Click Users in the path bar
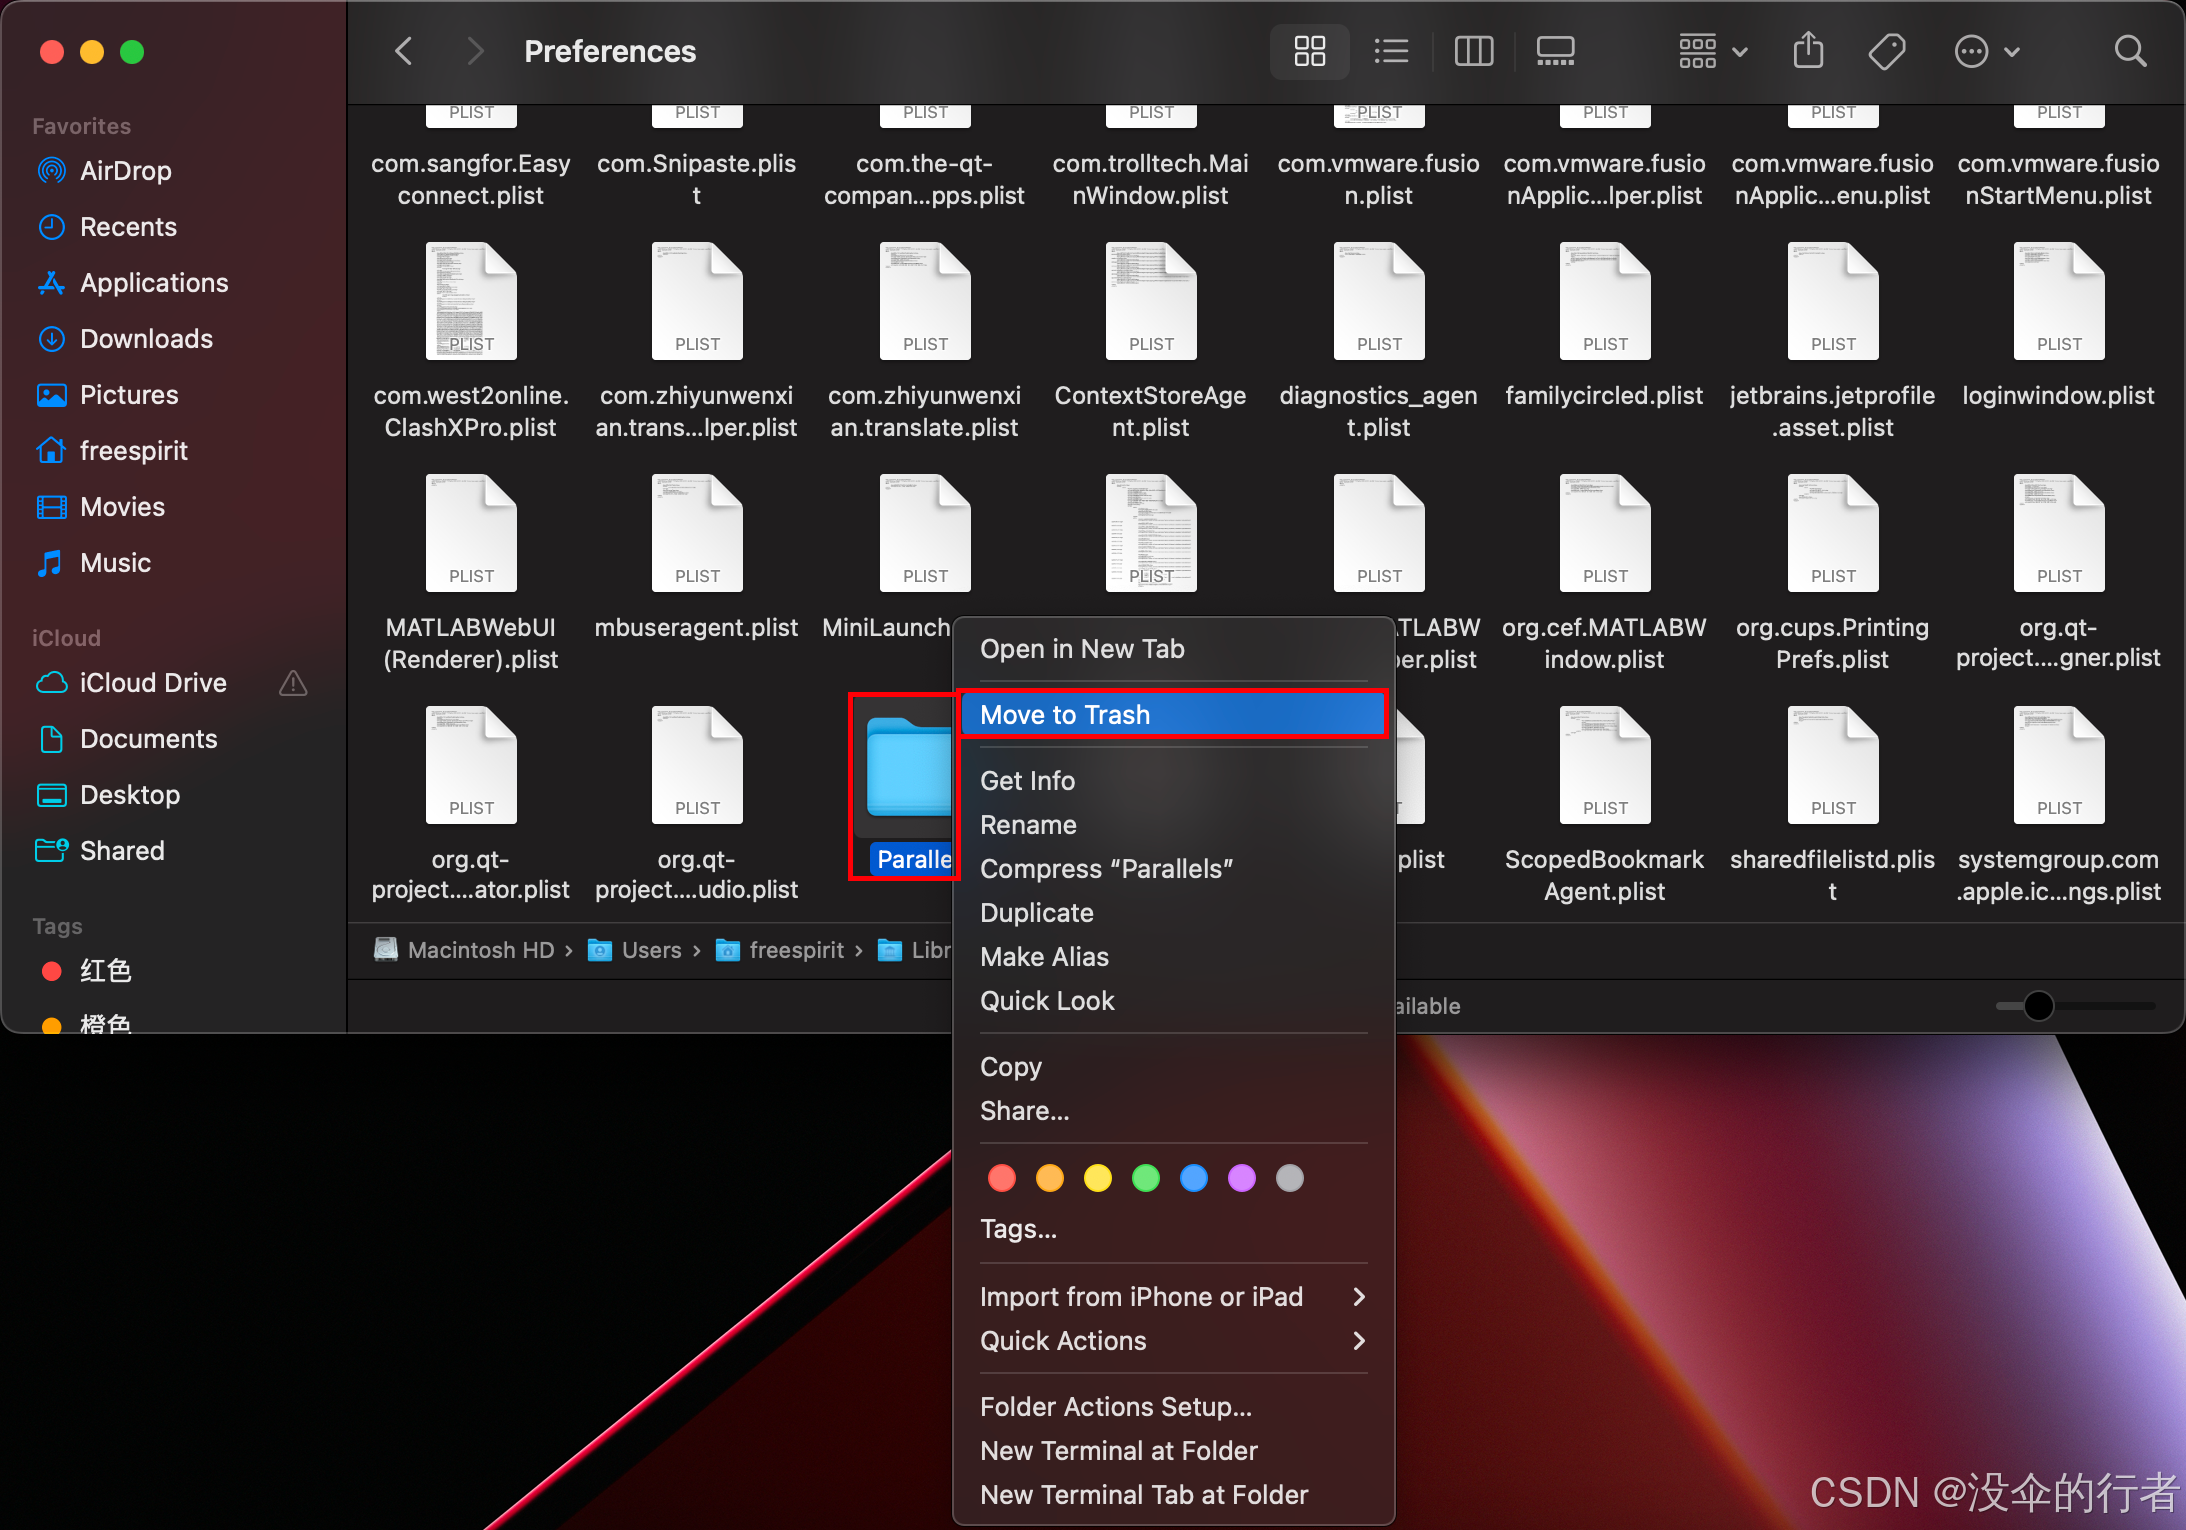Screen dimensions: 2186x1530 tap(650, 950)
